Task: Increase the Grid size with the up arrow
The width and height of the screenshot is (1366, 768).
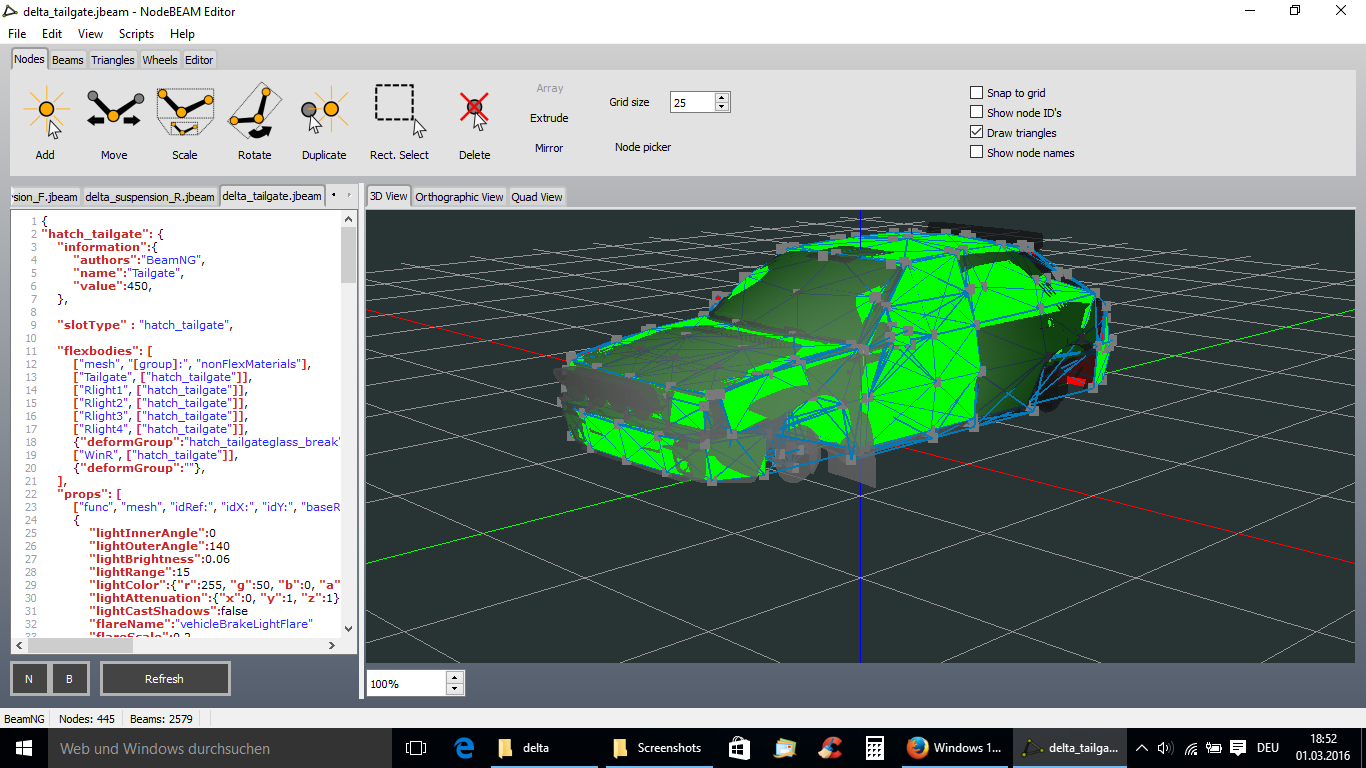Action: tap(722, 97)
